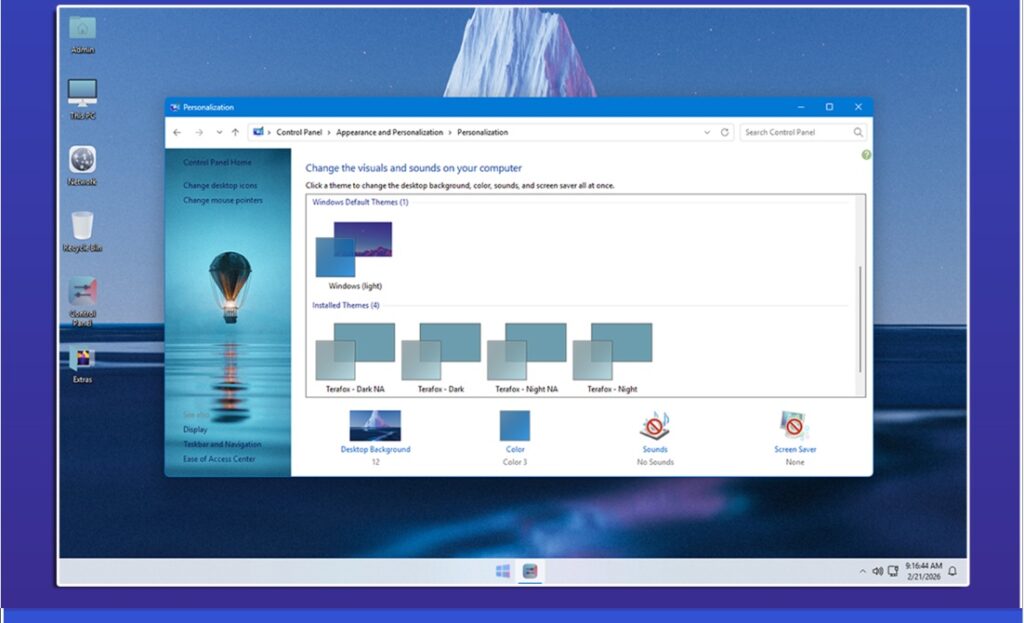Open the Change desktop icons link
Viewport: 1024px width, 623px height.
point(220,185)
